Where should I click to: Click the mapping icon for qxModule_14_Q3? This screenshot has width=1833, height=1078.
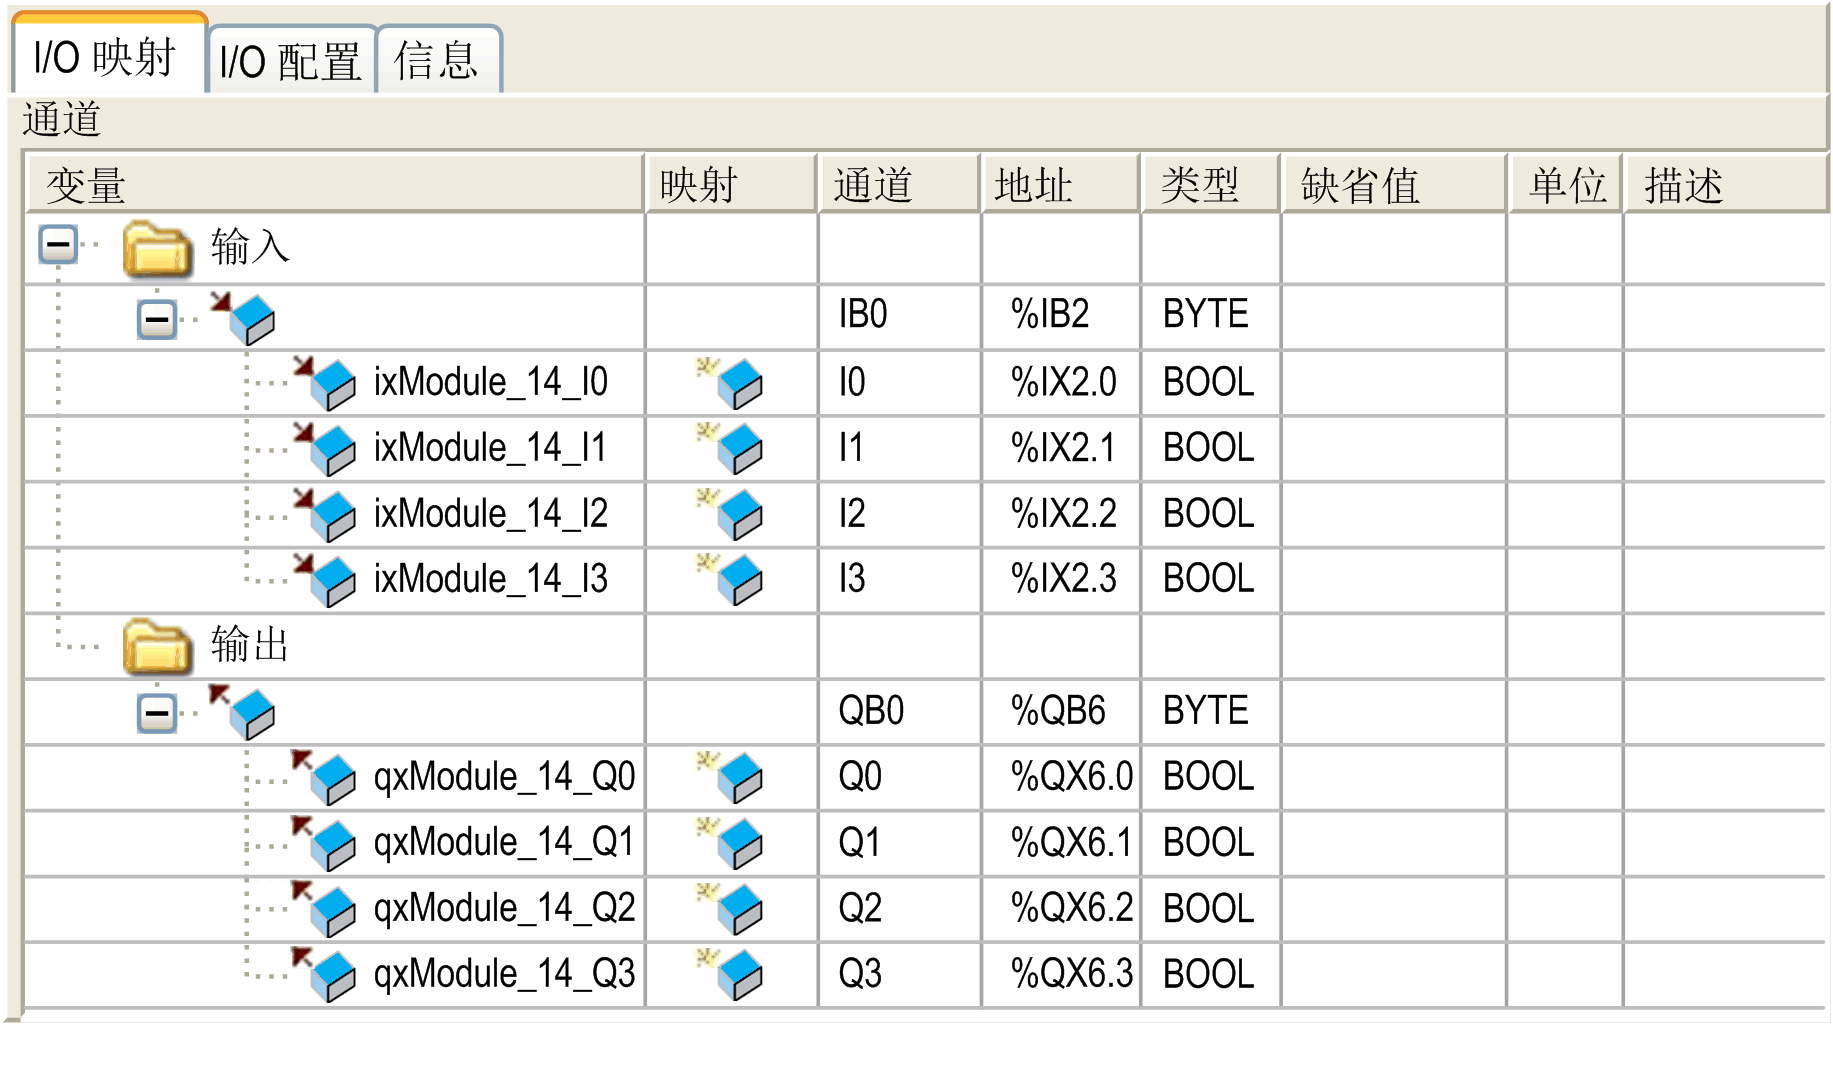(731, 974)
